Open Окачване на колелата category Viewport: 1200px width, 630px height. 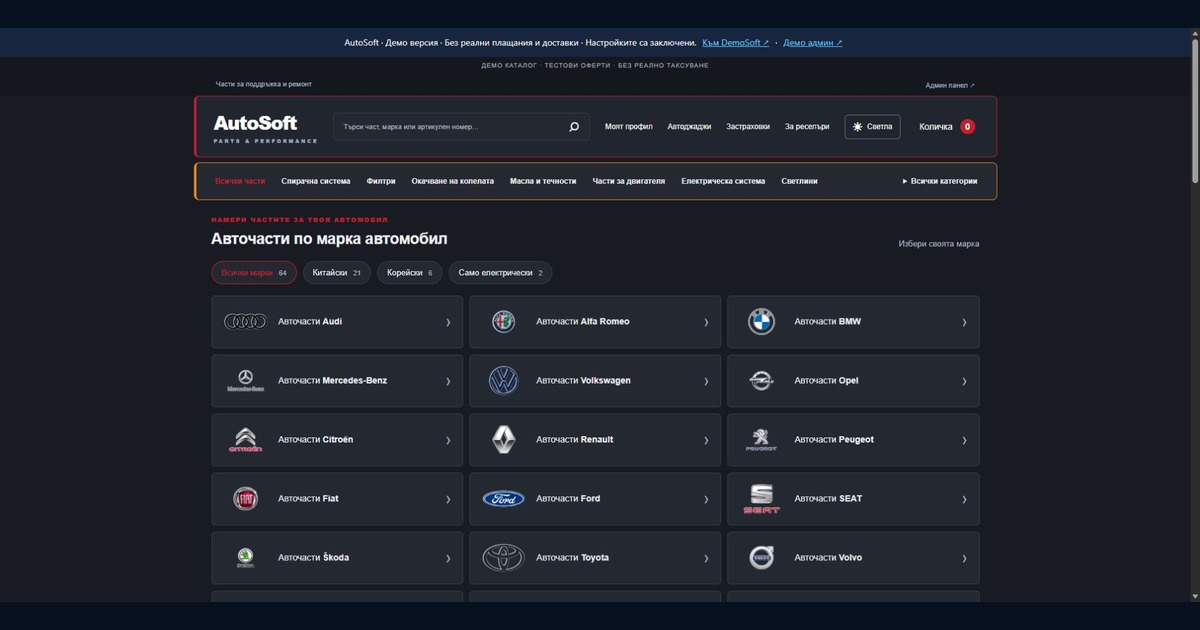[453, 181]
